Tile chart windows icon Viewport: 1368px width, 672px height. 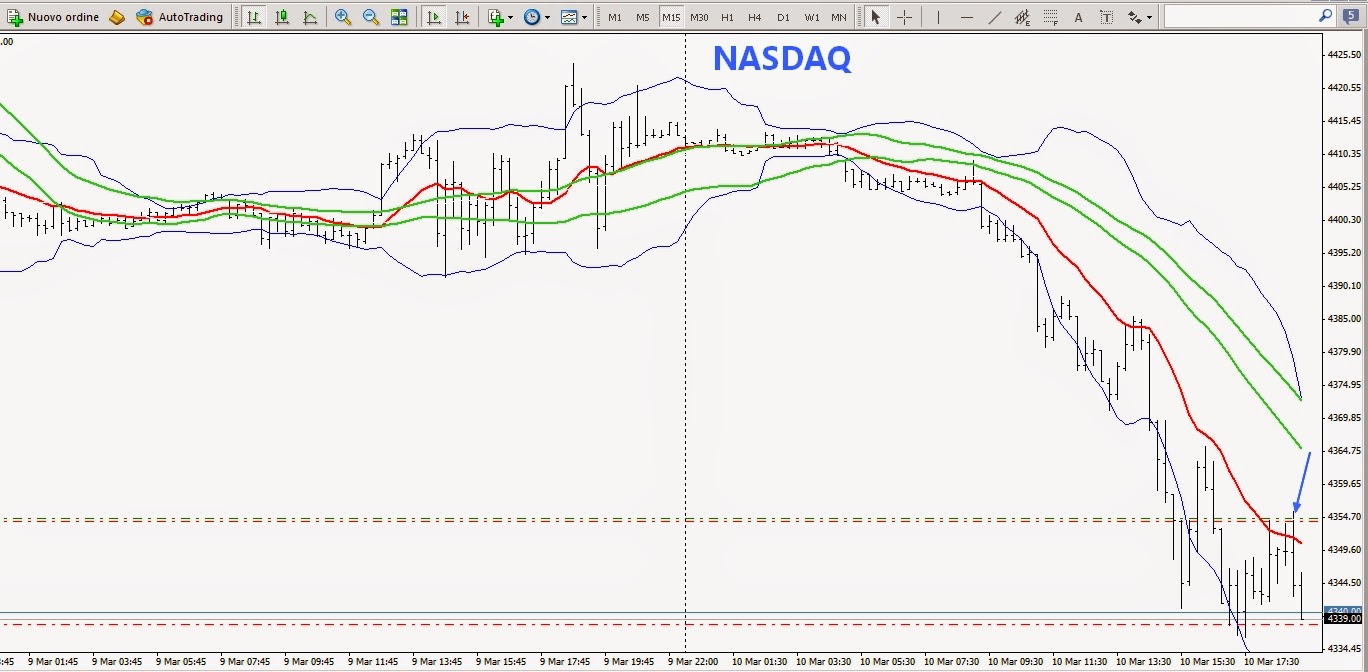pos(399,17)
